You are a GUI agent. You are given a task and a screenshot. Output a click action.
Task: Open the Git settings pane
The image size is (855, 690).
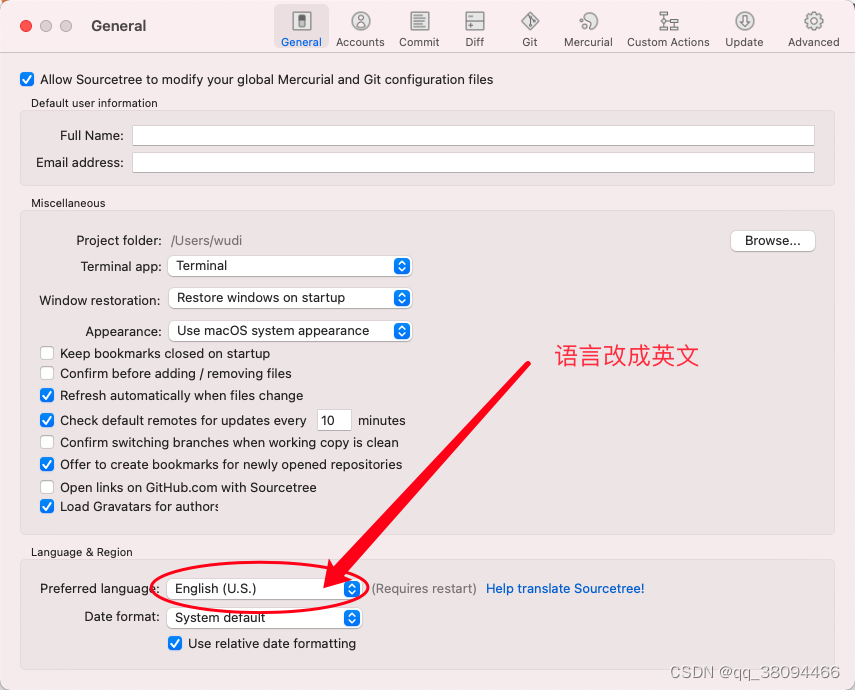click(x=530, y=27)
